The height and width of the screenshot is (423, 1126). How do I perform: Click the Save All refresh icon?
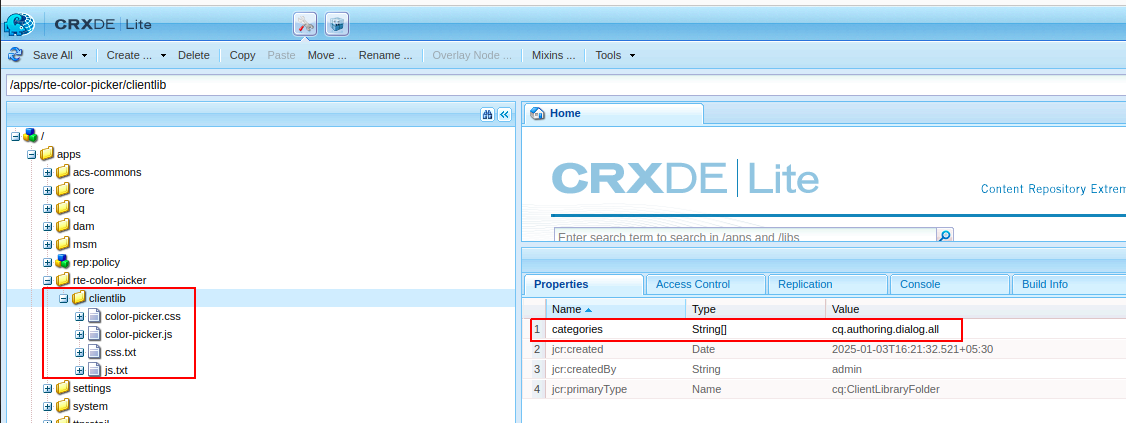tap(16, 55)
